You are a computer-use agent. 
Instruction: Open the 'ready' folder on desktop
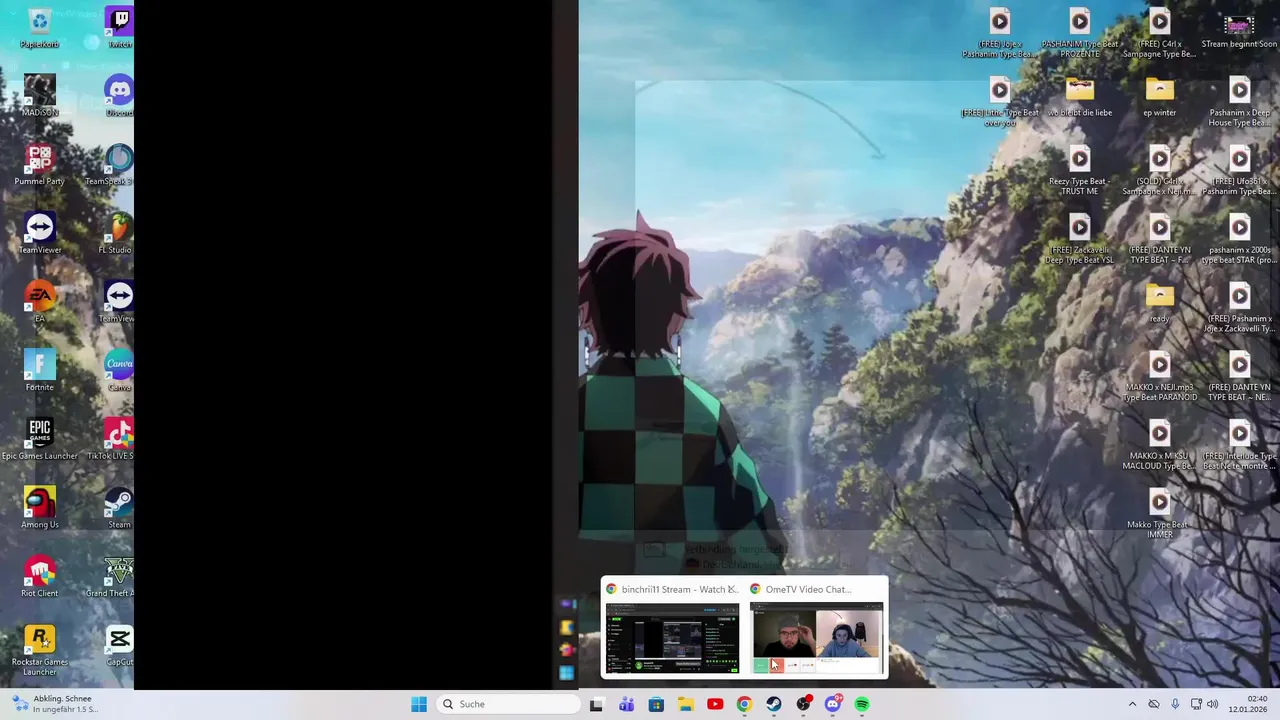click(1160, 303)
